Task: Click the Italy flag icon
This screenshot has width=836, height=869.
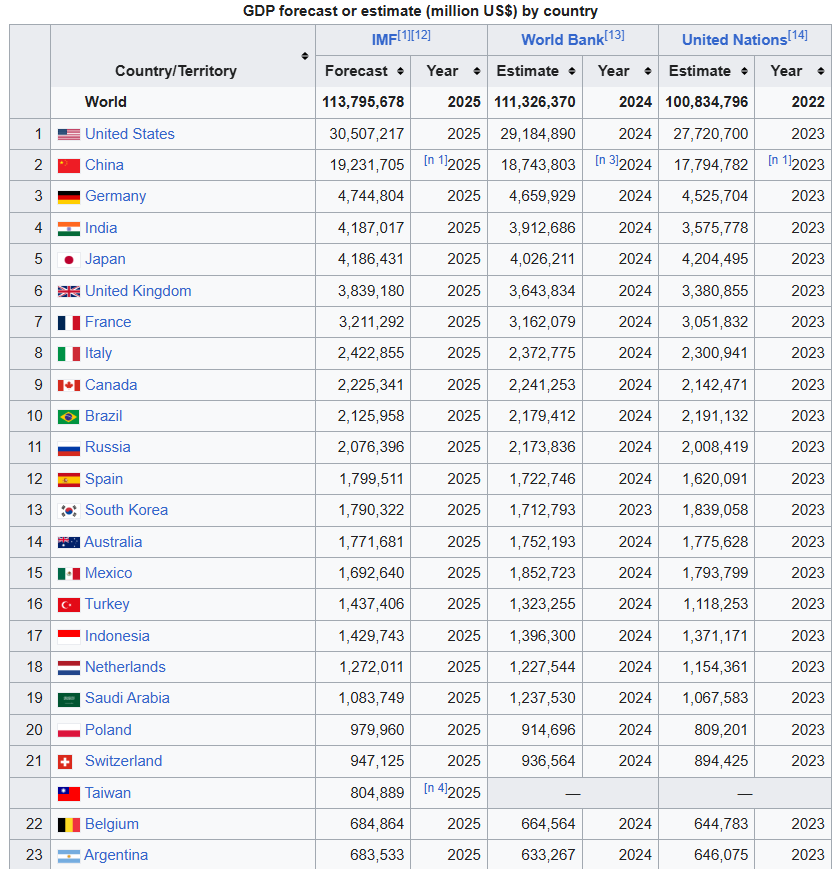Action: pyautogui.click(x=69, y=354)
